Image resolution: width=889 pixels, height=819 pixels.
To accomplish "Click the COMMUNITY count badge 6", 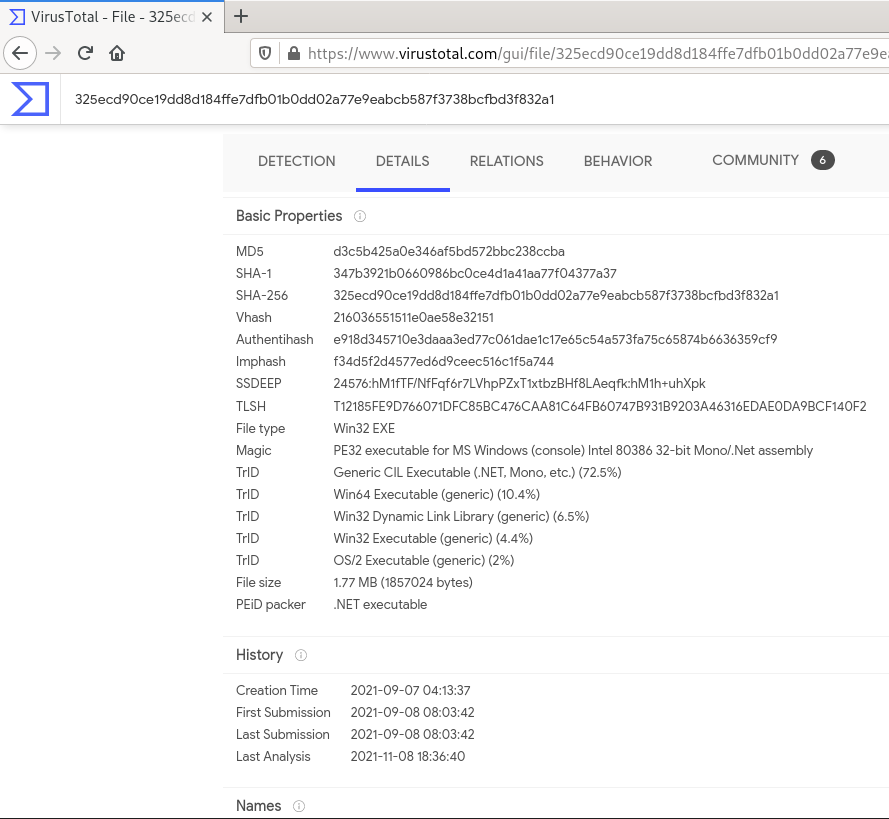I will [x=823, y=160].
